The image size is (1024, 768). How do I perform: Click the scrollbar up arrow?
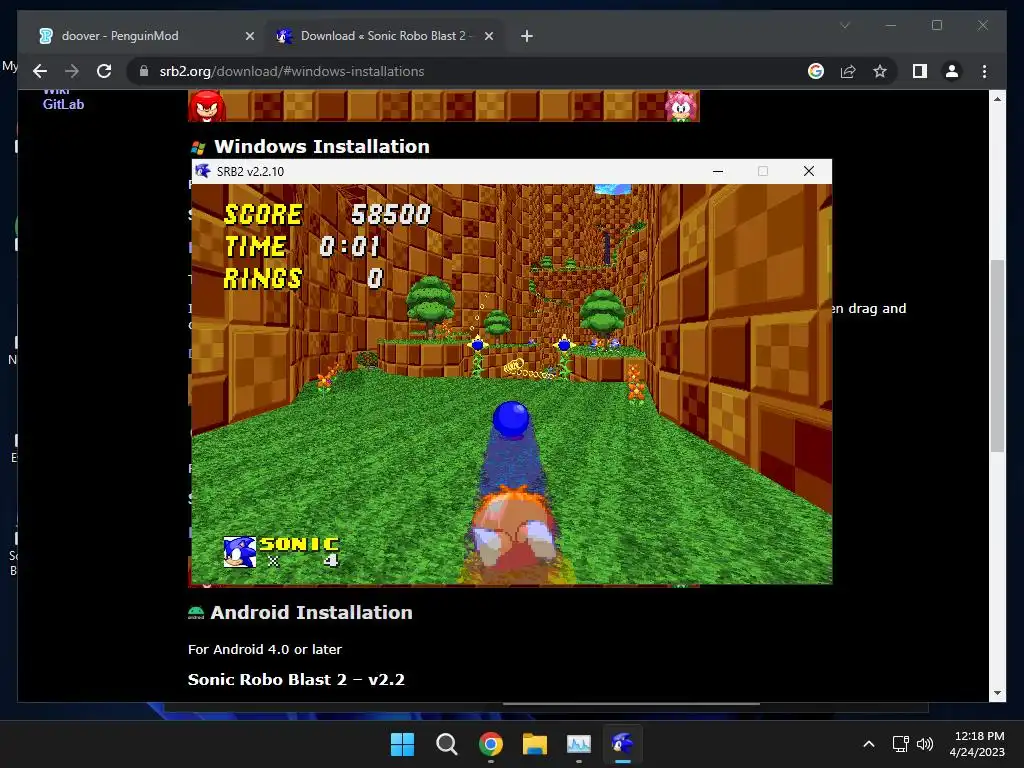pos(997,99)
